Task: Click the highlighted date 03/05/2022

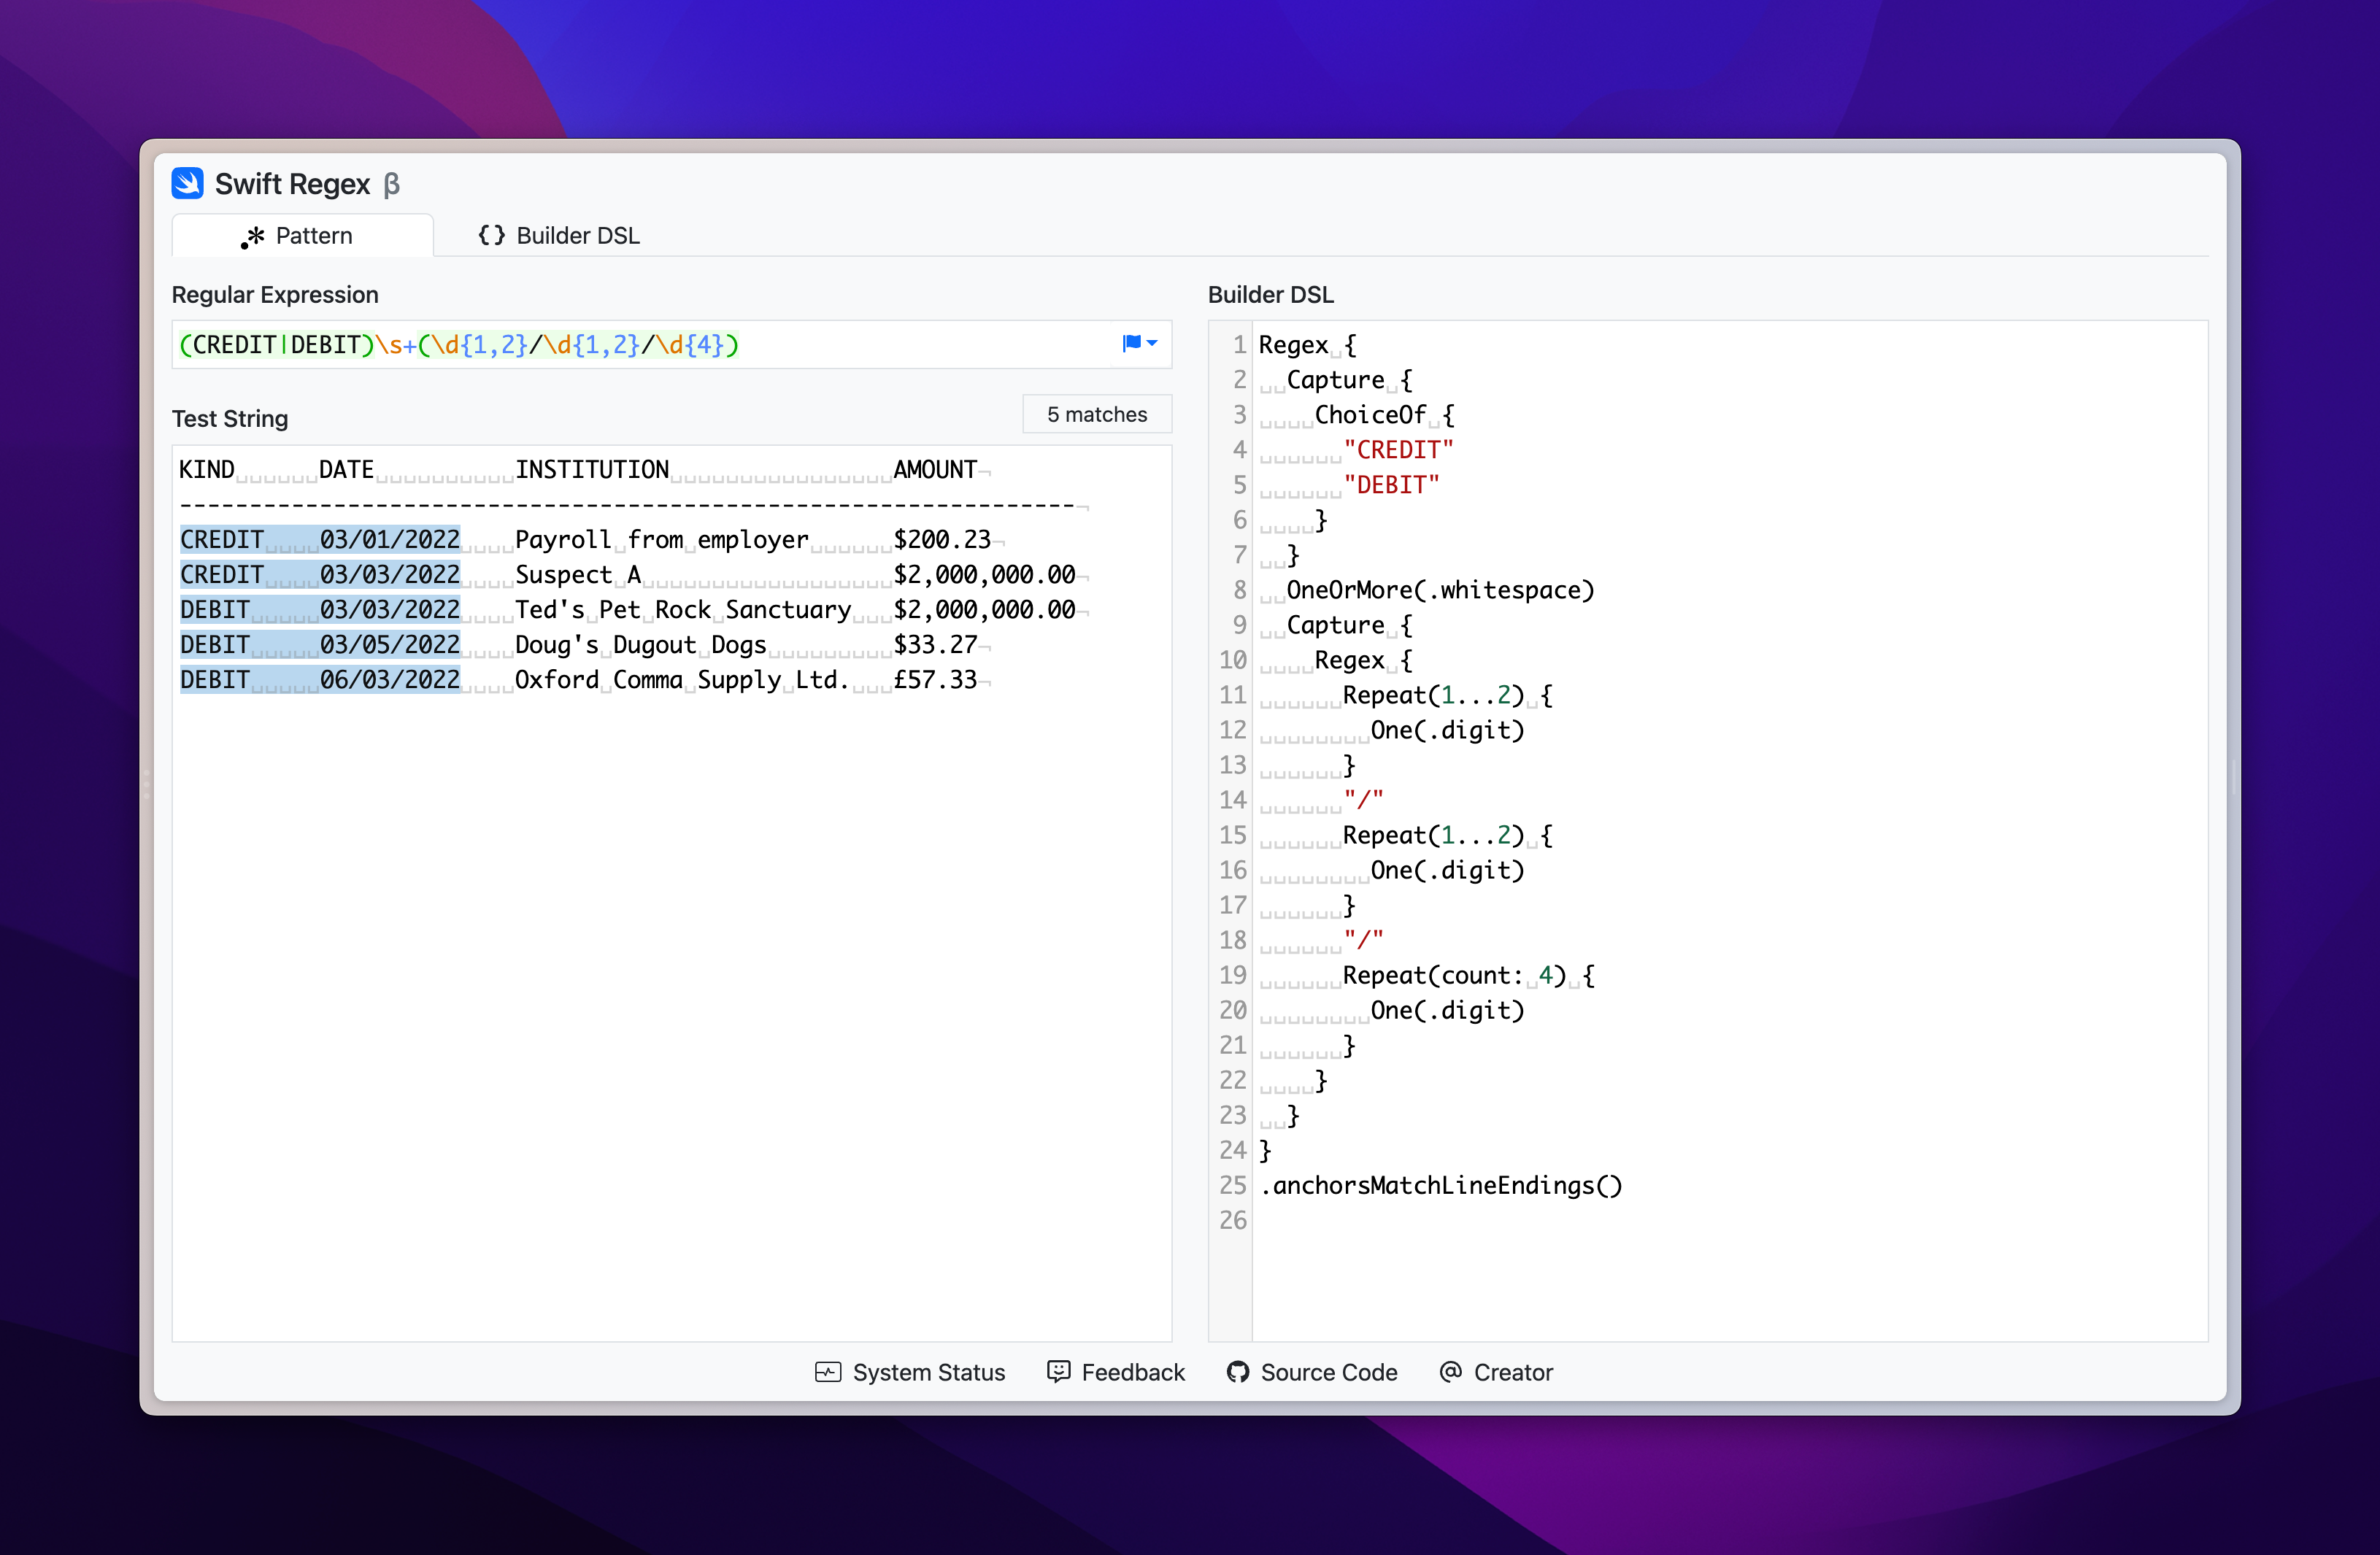Action: coord(390,645)
